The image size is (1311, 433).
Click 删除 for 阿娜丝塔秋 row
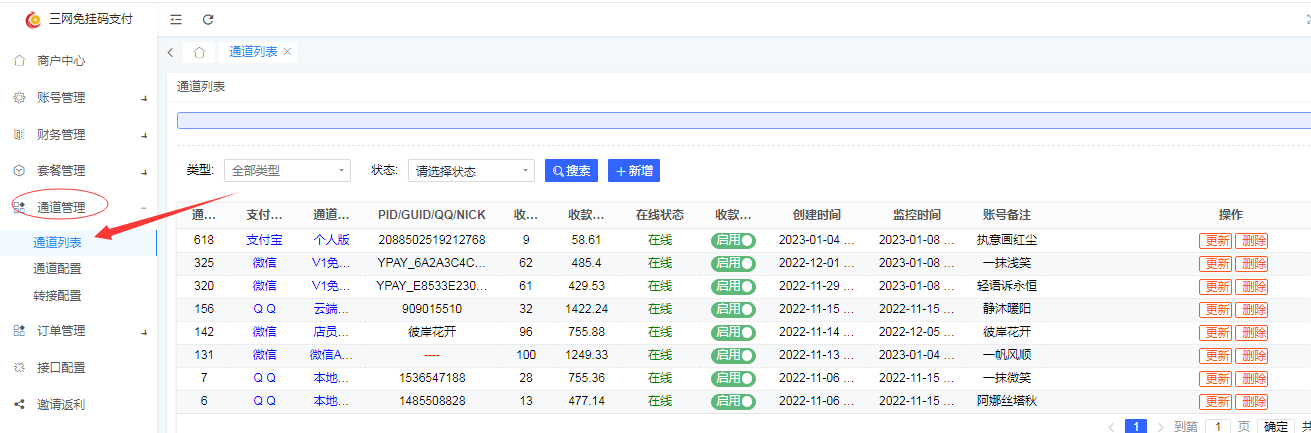pos(1252,401)
